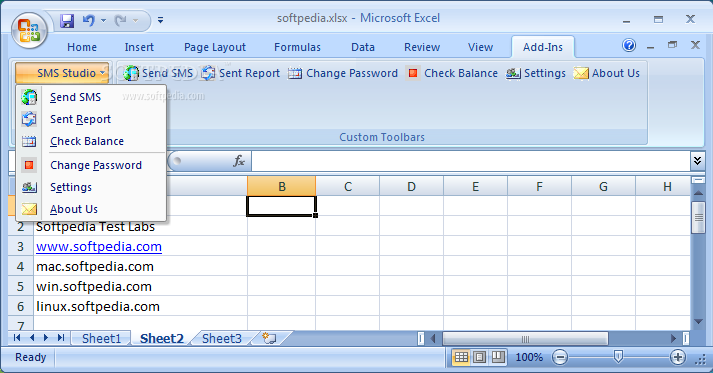Switch to the Sheet1 tab

pos(101,338)
